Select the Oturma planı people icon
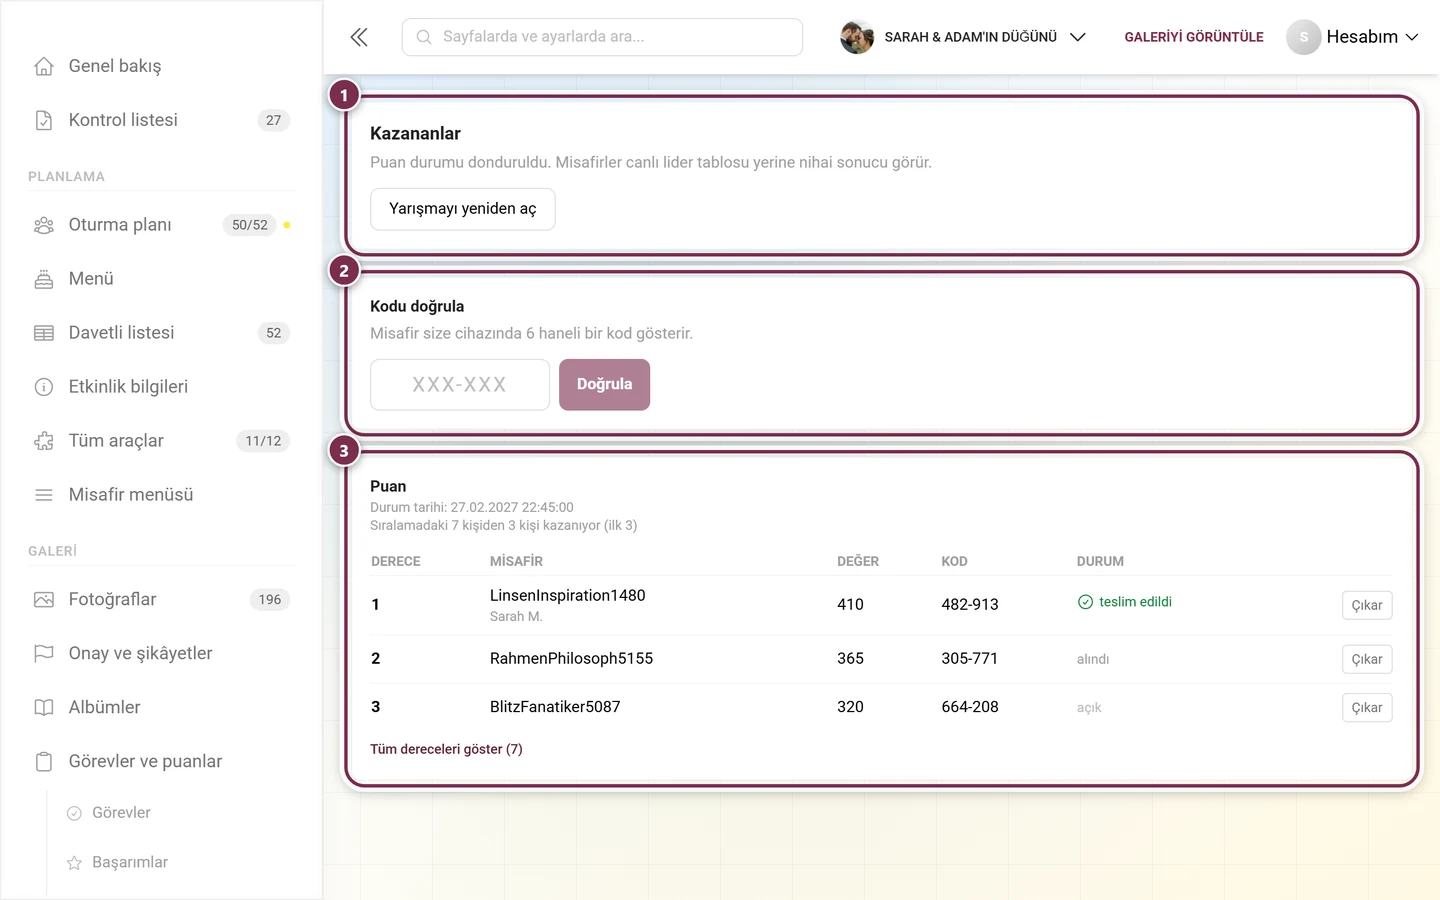Screen dimensions: 1440x900 point(44,225)
